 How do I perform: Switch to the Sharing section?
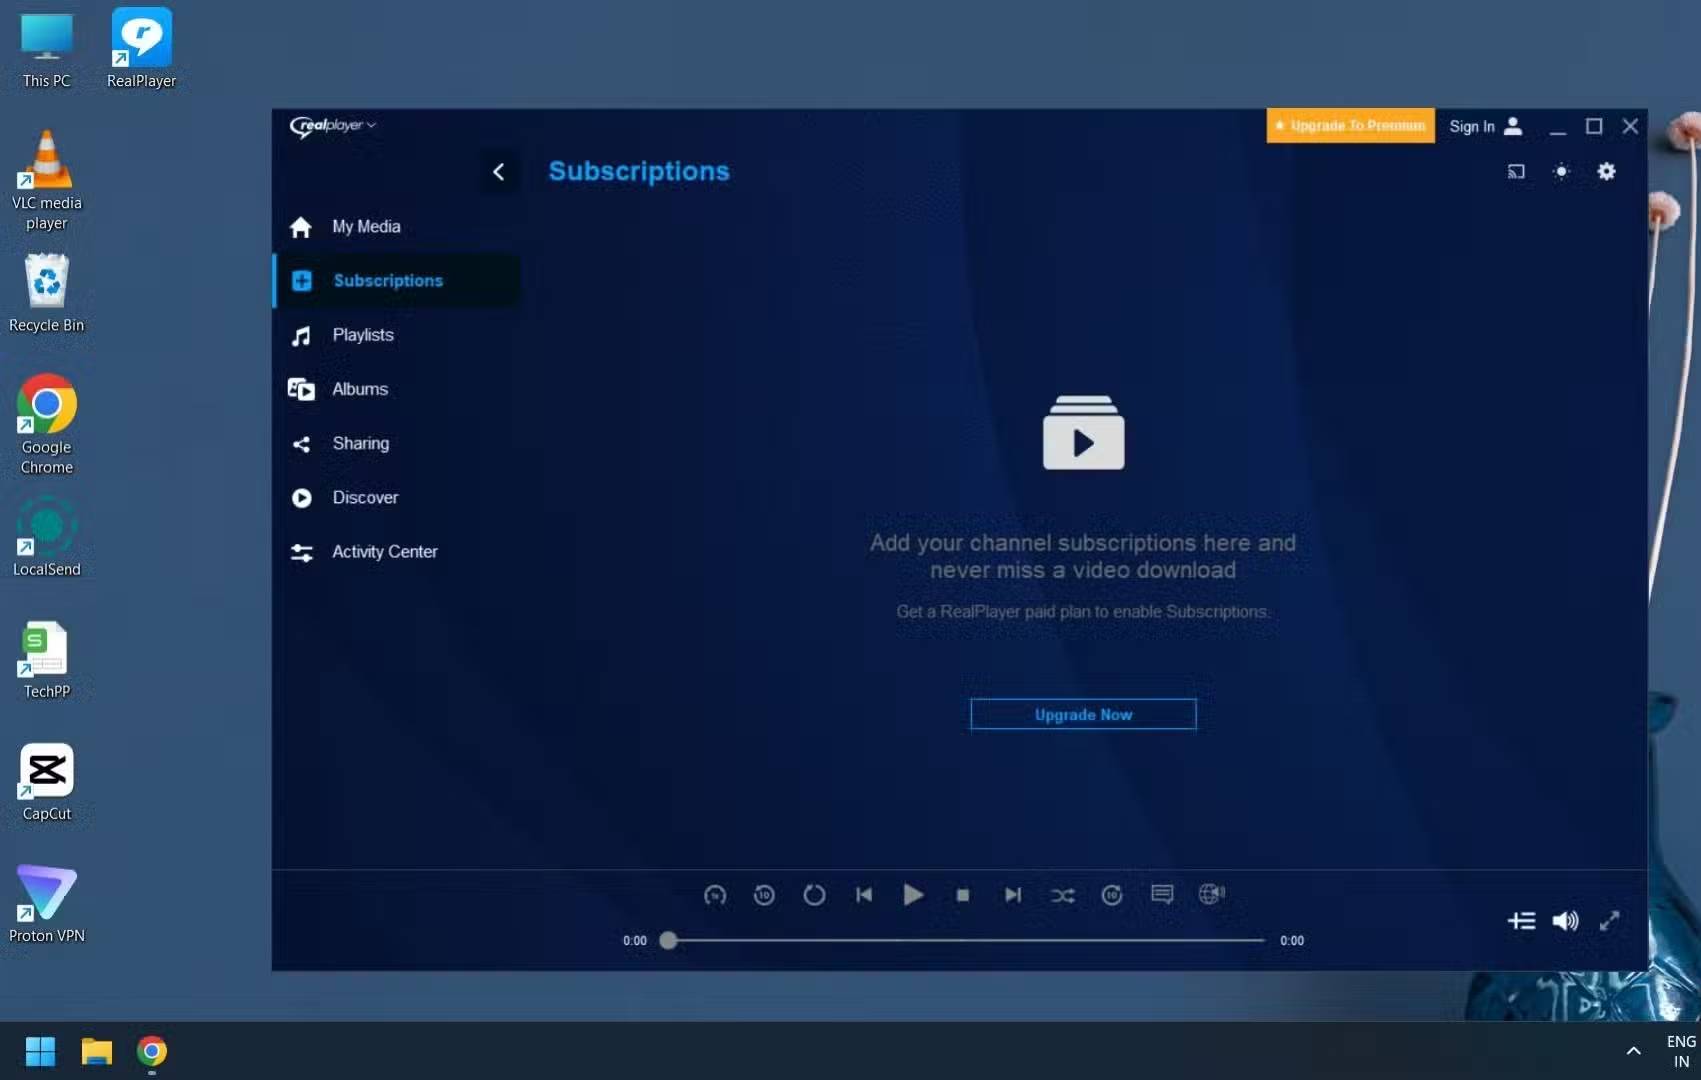coord(396,443)
